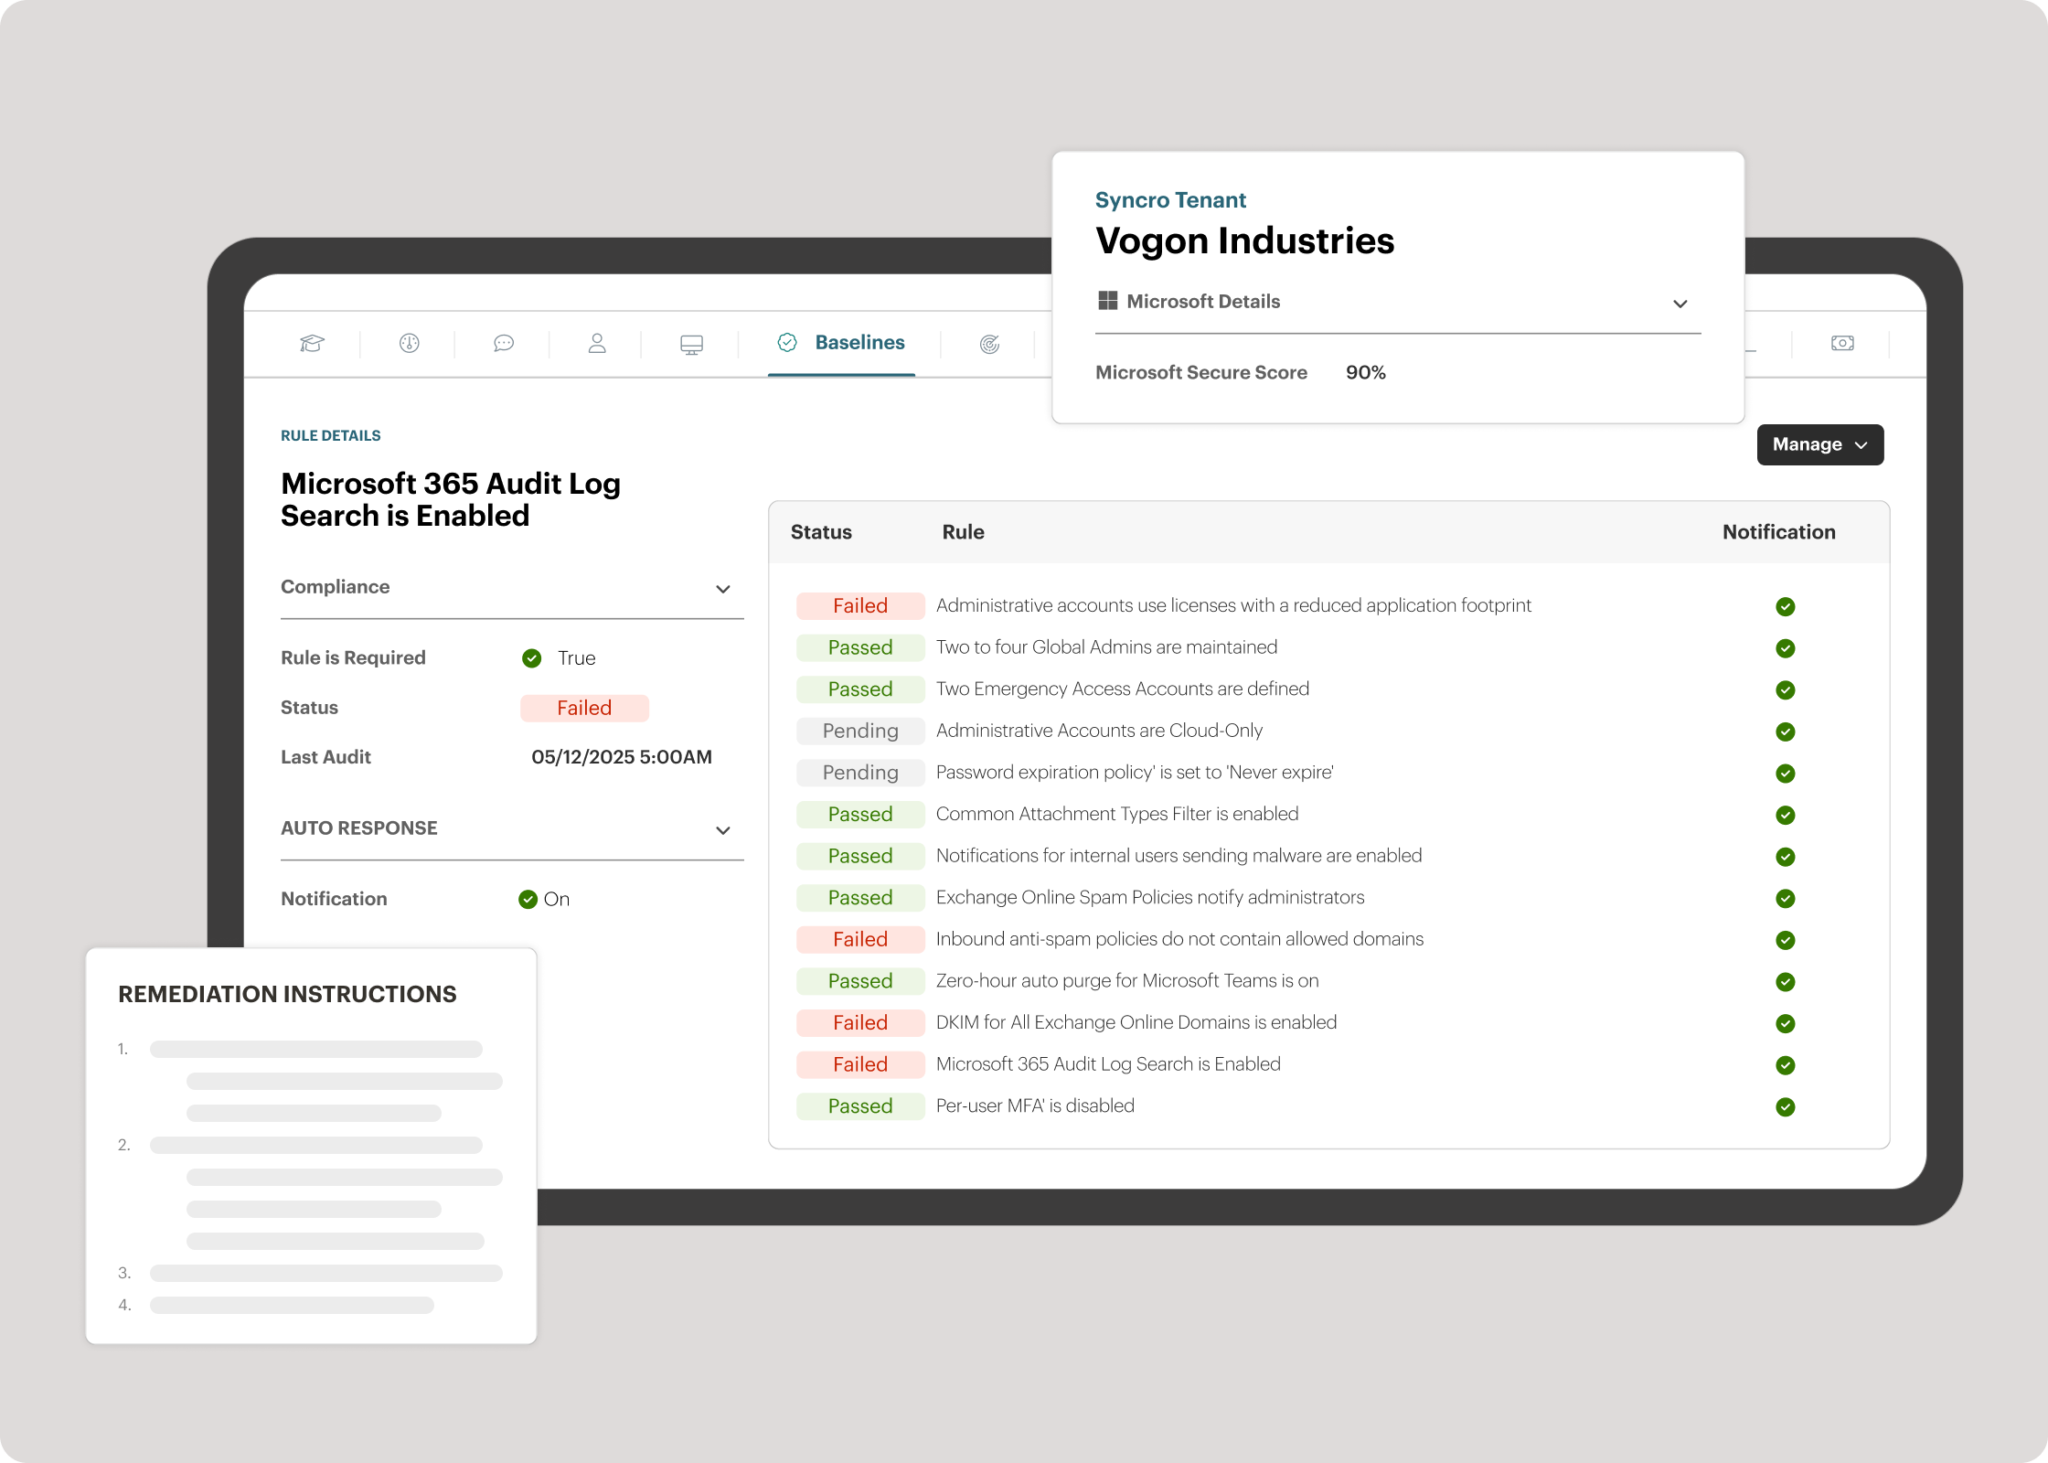Open the chat messages icon
2048x1463 pixels.
(x=503, y=343)
